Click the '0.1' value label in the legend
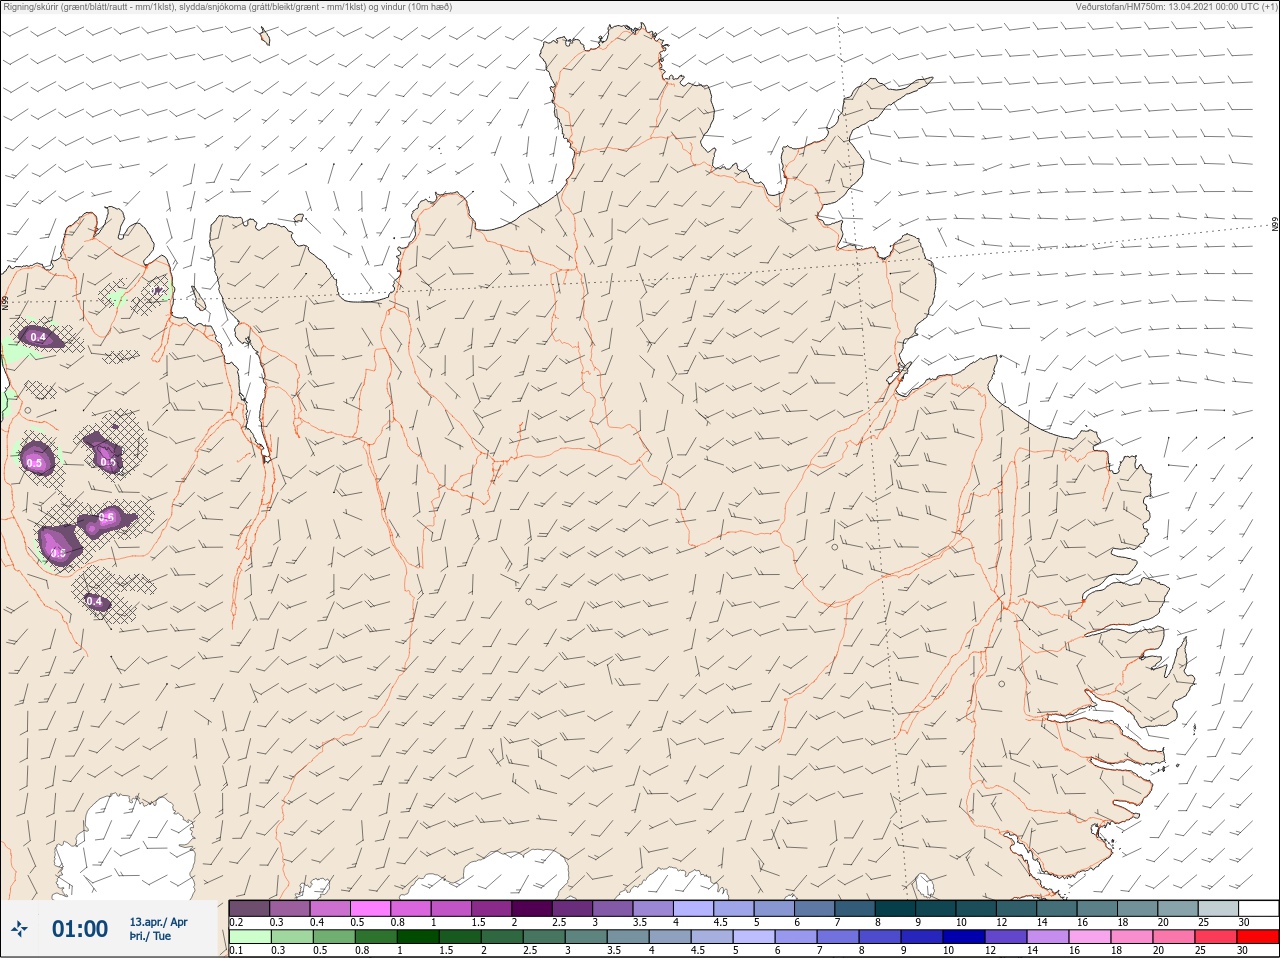 (x=236, y=951)
